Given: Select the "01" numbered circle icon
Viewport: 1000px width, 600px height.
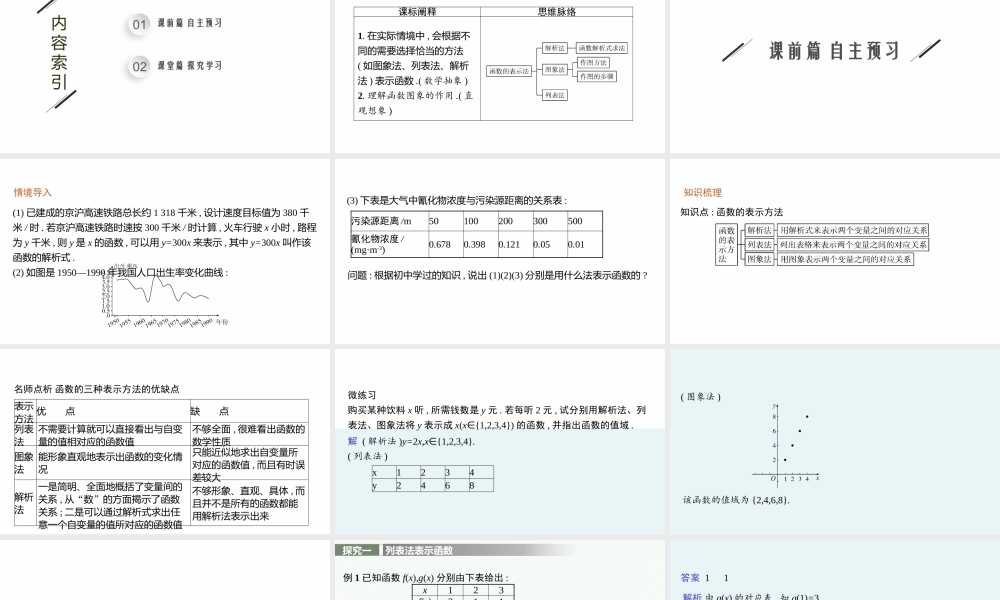Looking at the screenshot, I should tap(138, 24).
